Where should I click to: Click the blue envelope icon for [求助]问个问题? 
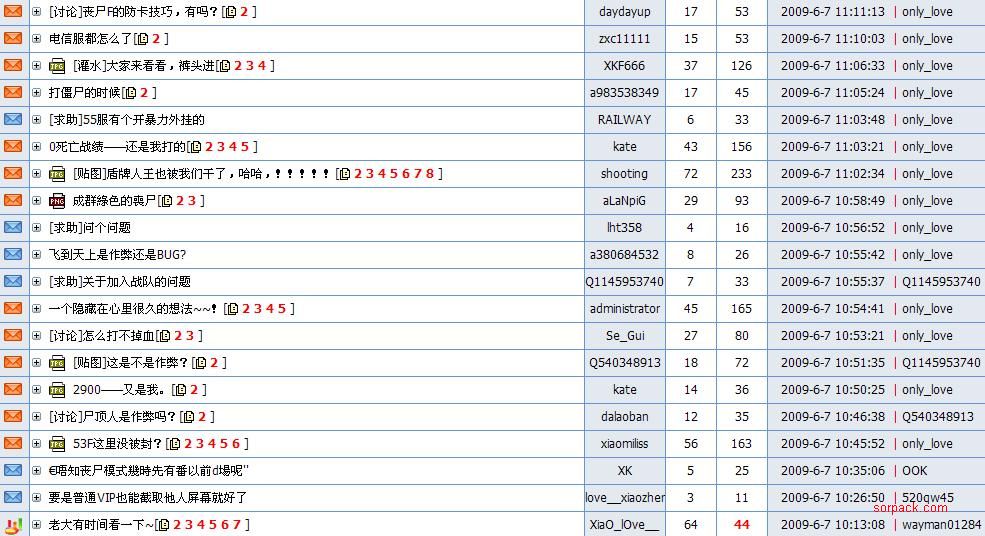(13, 228)
